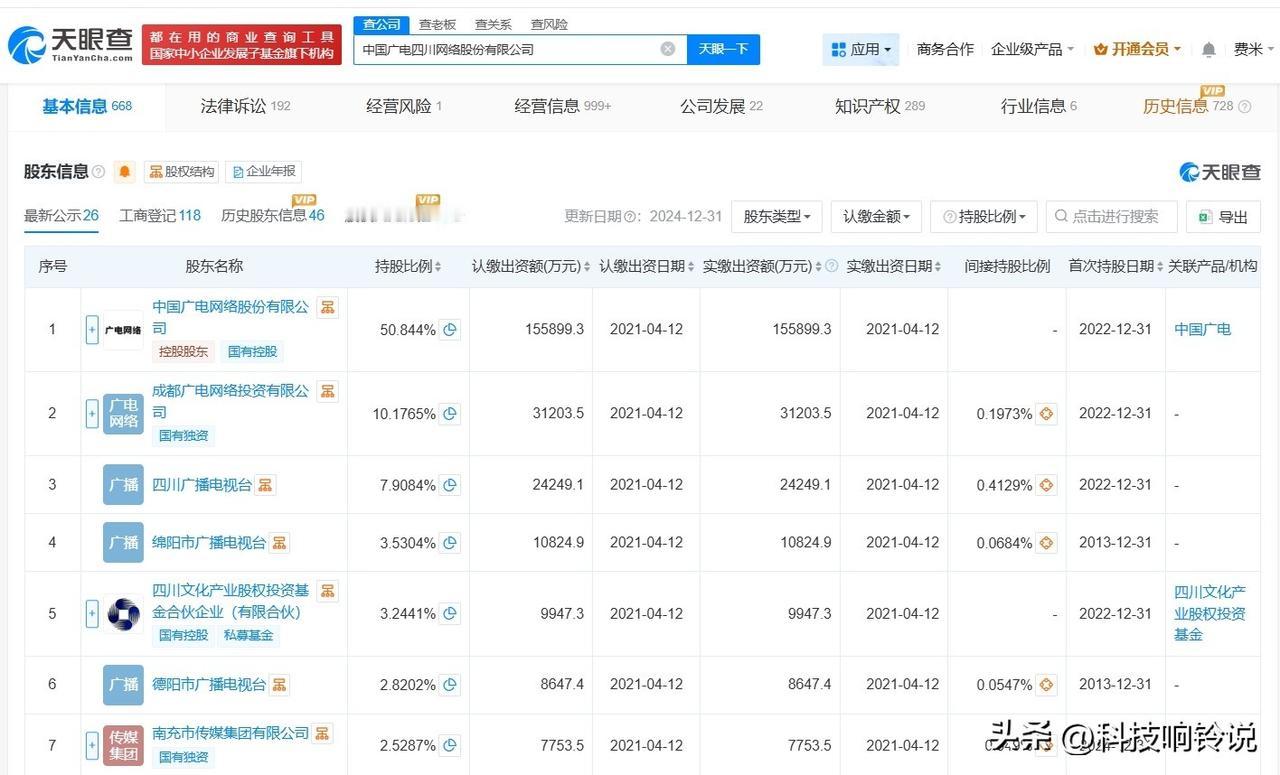Click equity structure icon beside 绵阳市广播电视台
1280x775 pixels.
coord(279,542)
